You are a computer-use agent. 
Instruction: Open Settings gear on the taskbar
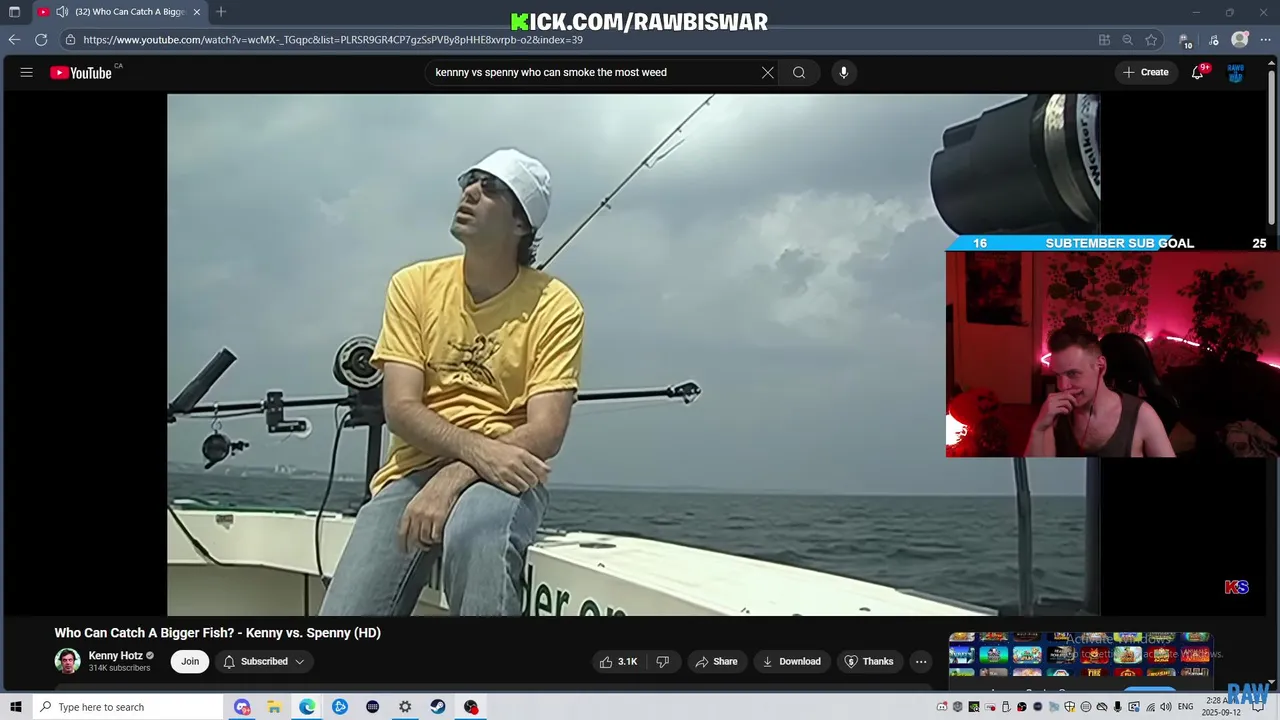pos(405,707)
